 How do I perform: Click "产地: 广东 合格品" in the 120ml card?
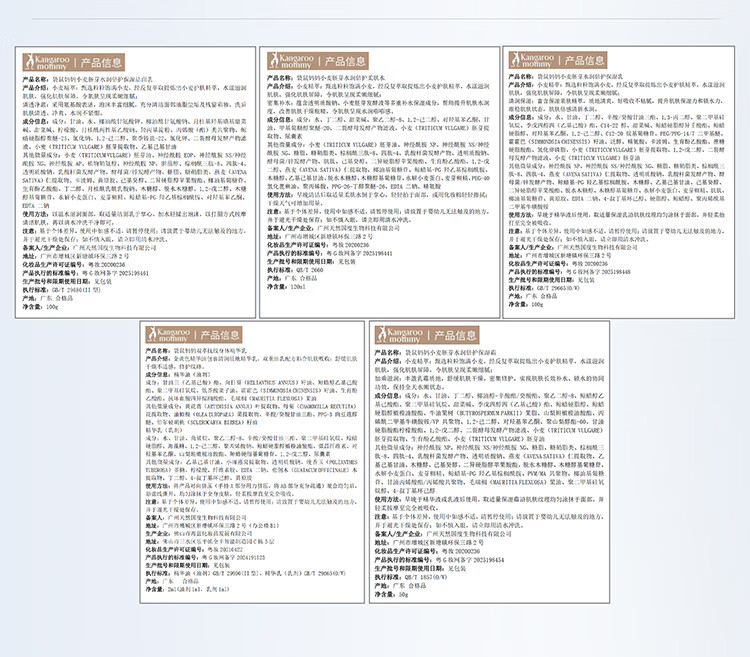click(x=292, y=278)
